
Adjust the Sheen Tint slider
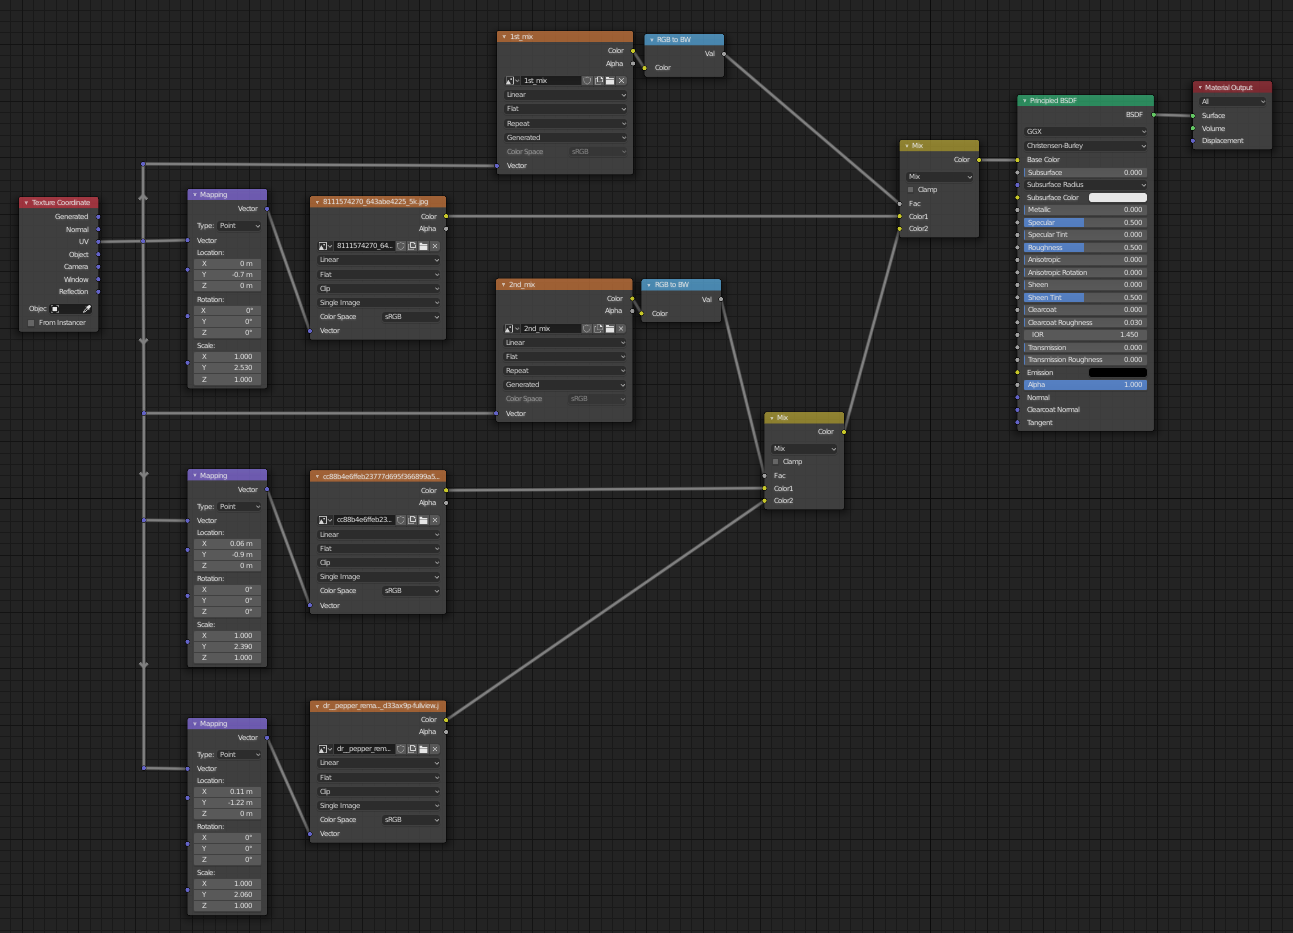(x=1085, y=297)
